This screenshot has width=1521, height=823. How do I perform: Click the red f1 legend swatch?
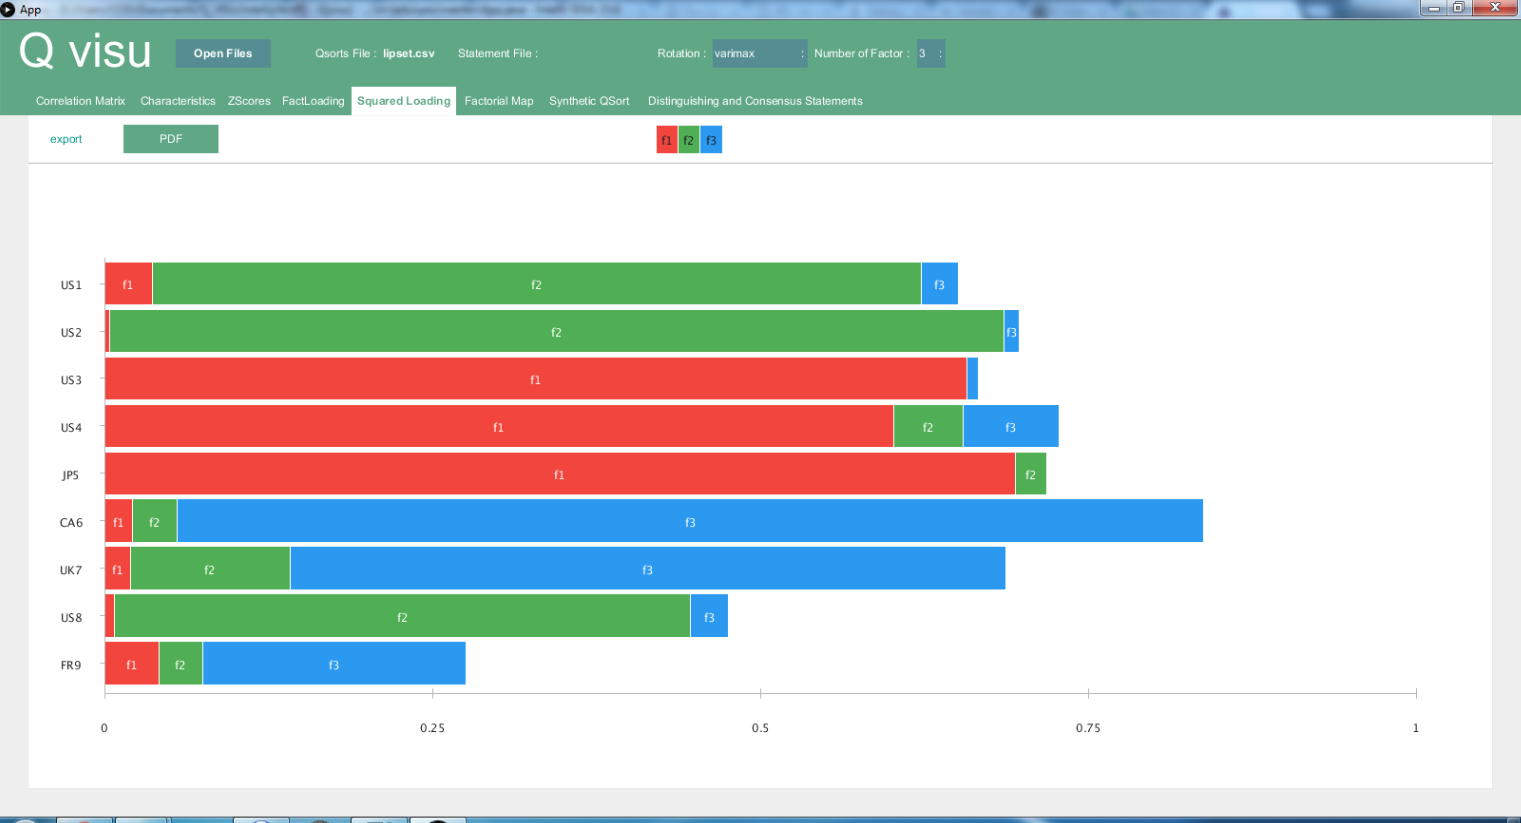click(x=667, y=140)
